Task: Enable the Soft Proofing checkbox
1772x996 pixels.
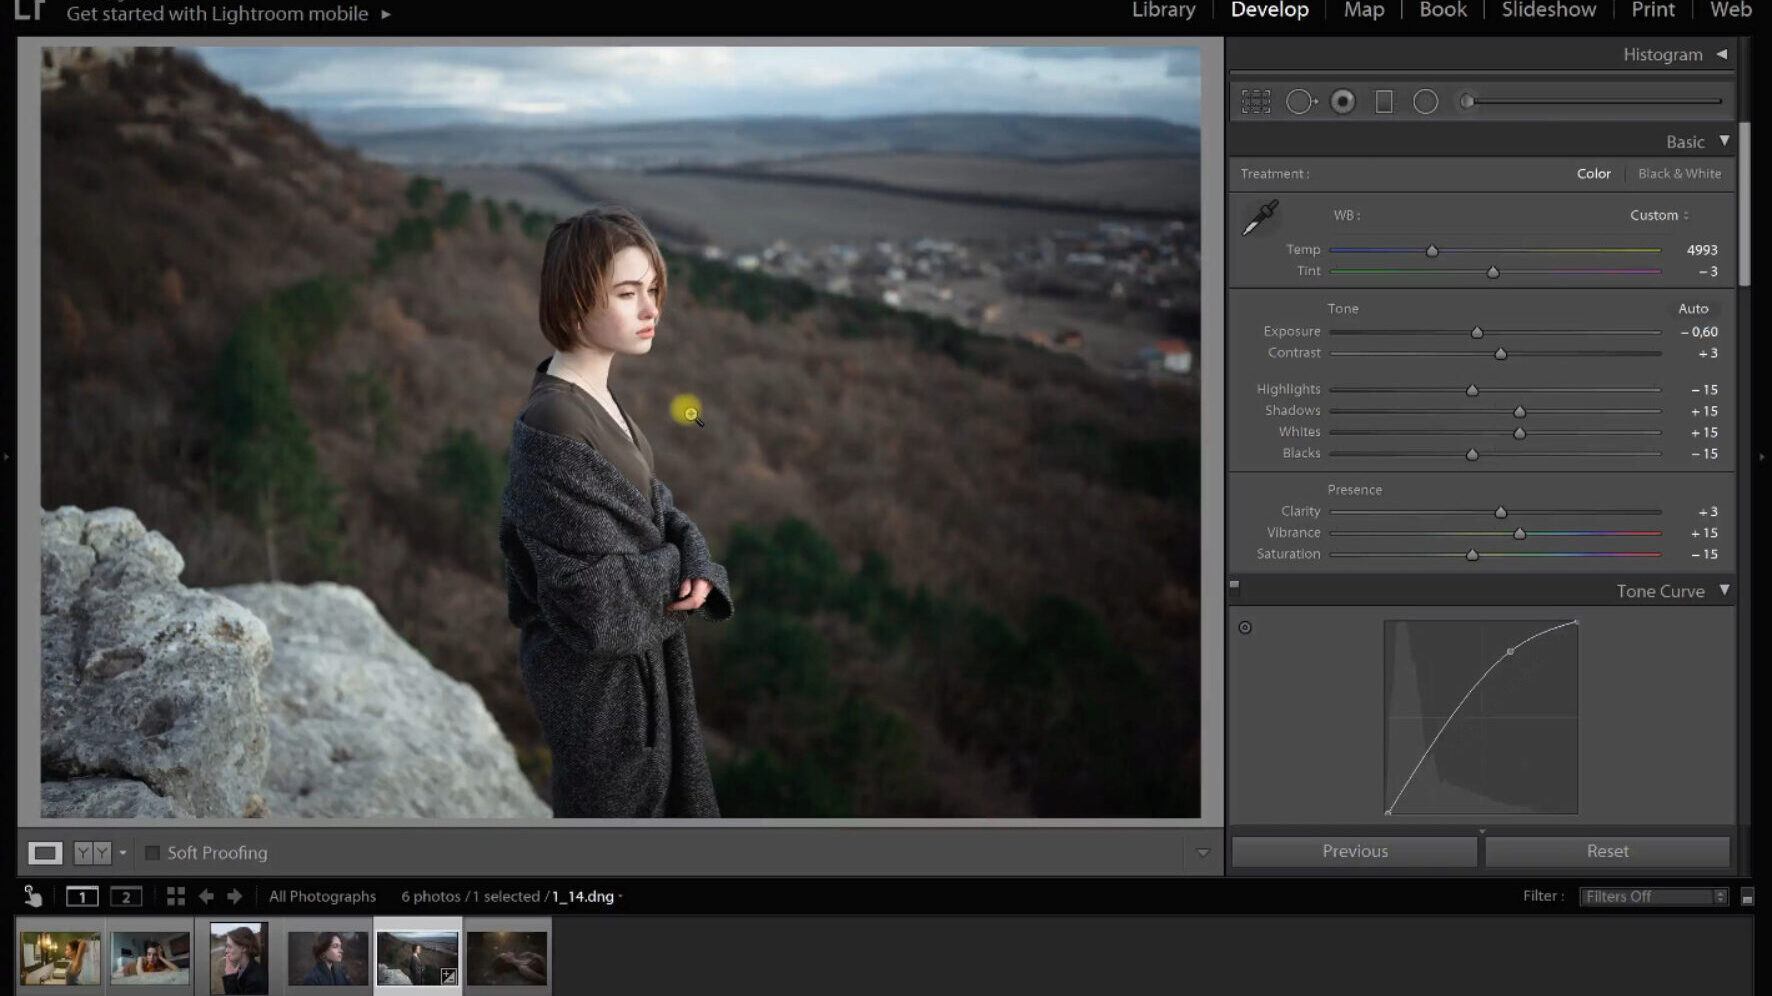Action: point(153,853)
